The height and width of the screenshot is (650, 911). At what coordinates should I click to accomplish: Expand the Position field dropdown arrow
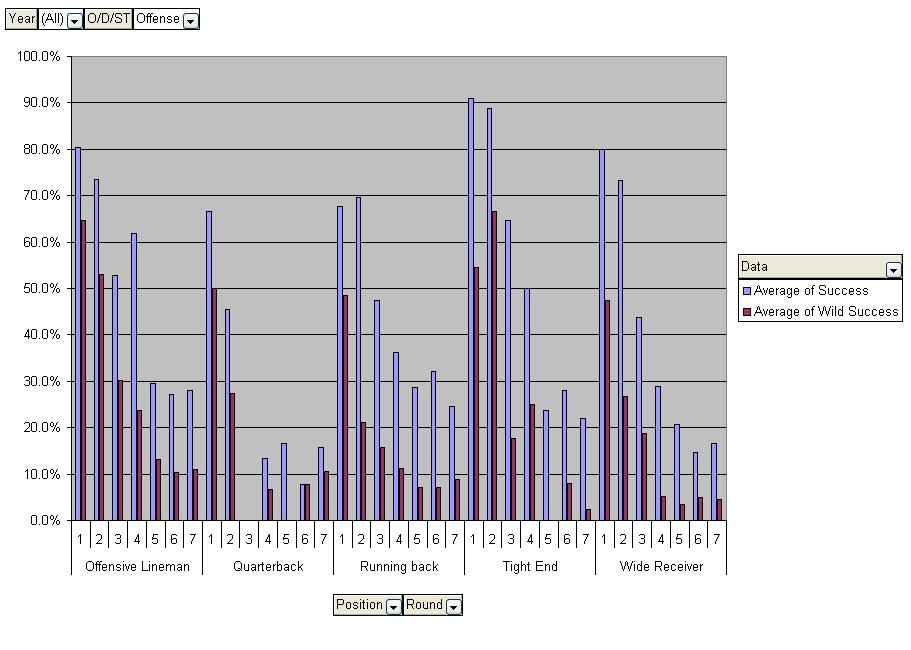393,607
